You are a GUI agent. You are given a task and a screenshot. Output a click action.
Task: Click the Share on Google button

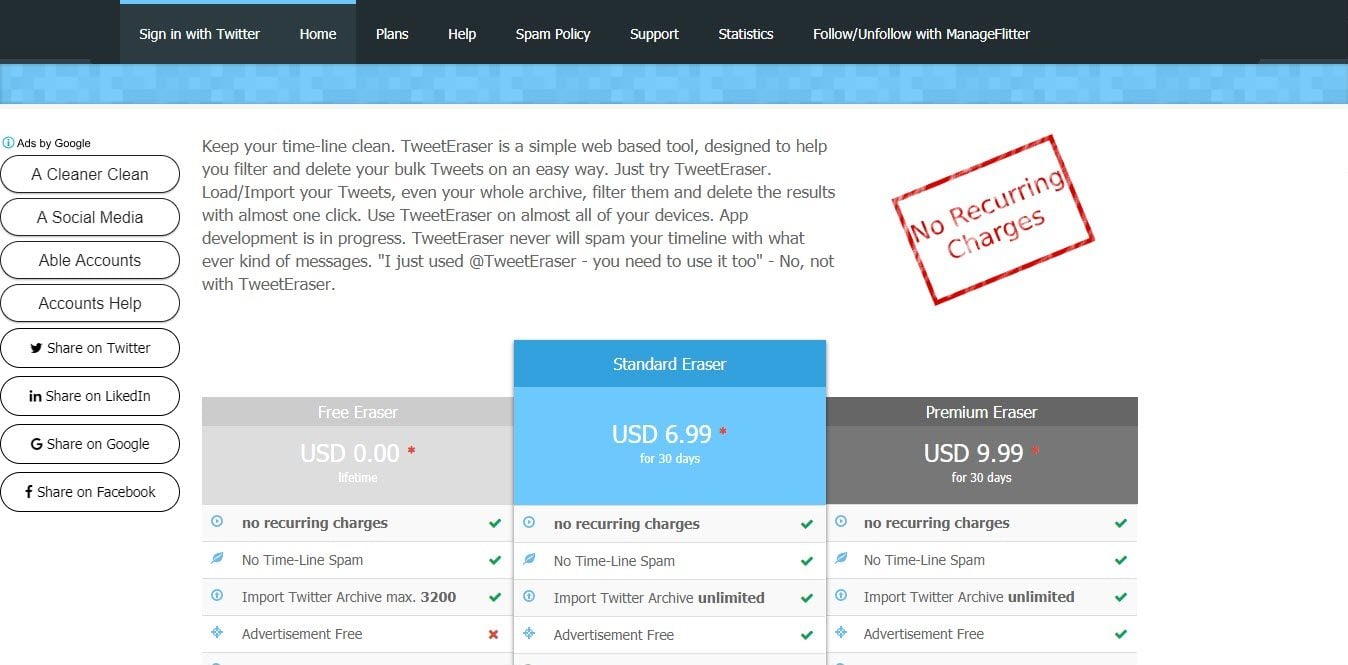(90, 444)
